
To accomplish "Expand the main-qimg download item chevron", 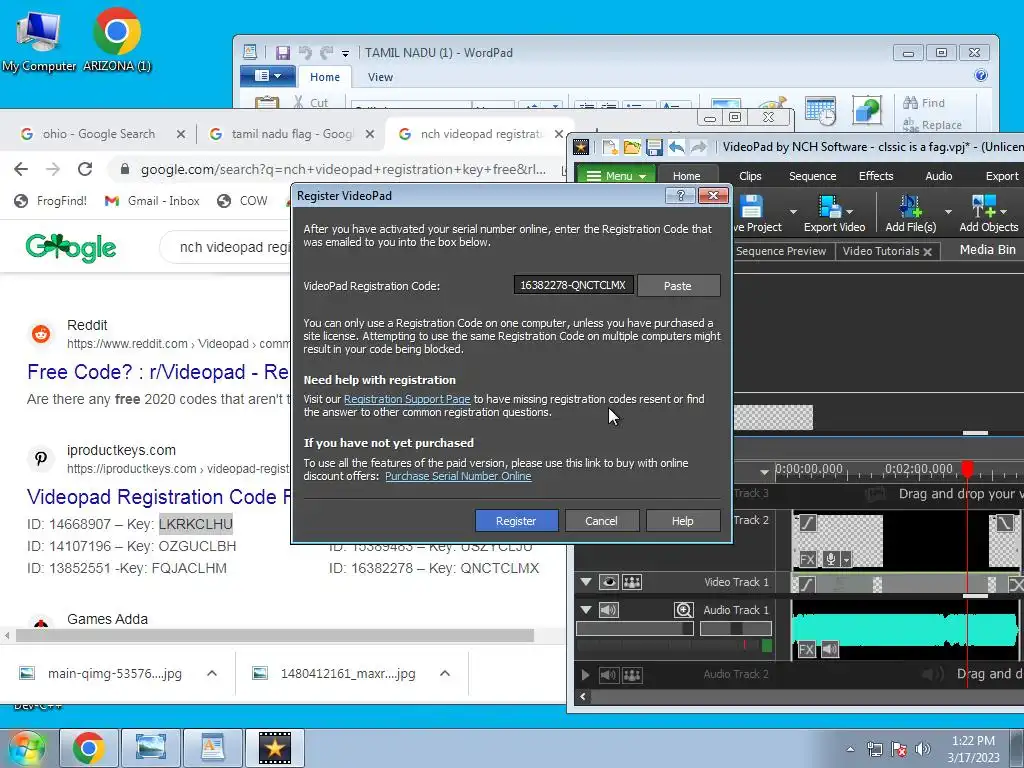I will point(212,673).
